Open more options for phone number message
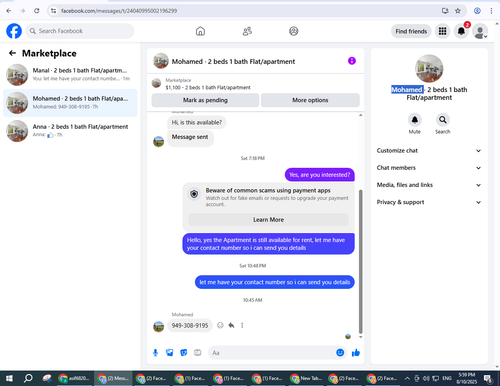 tap(242, 325)
